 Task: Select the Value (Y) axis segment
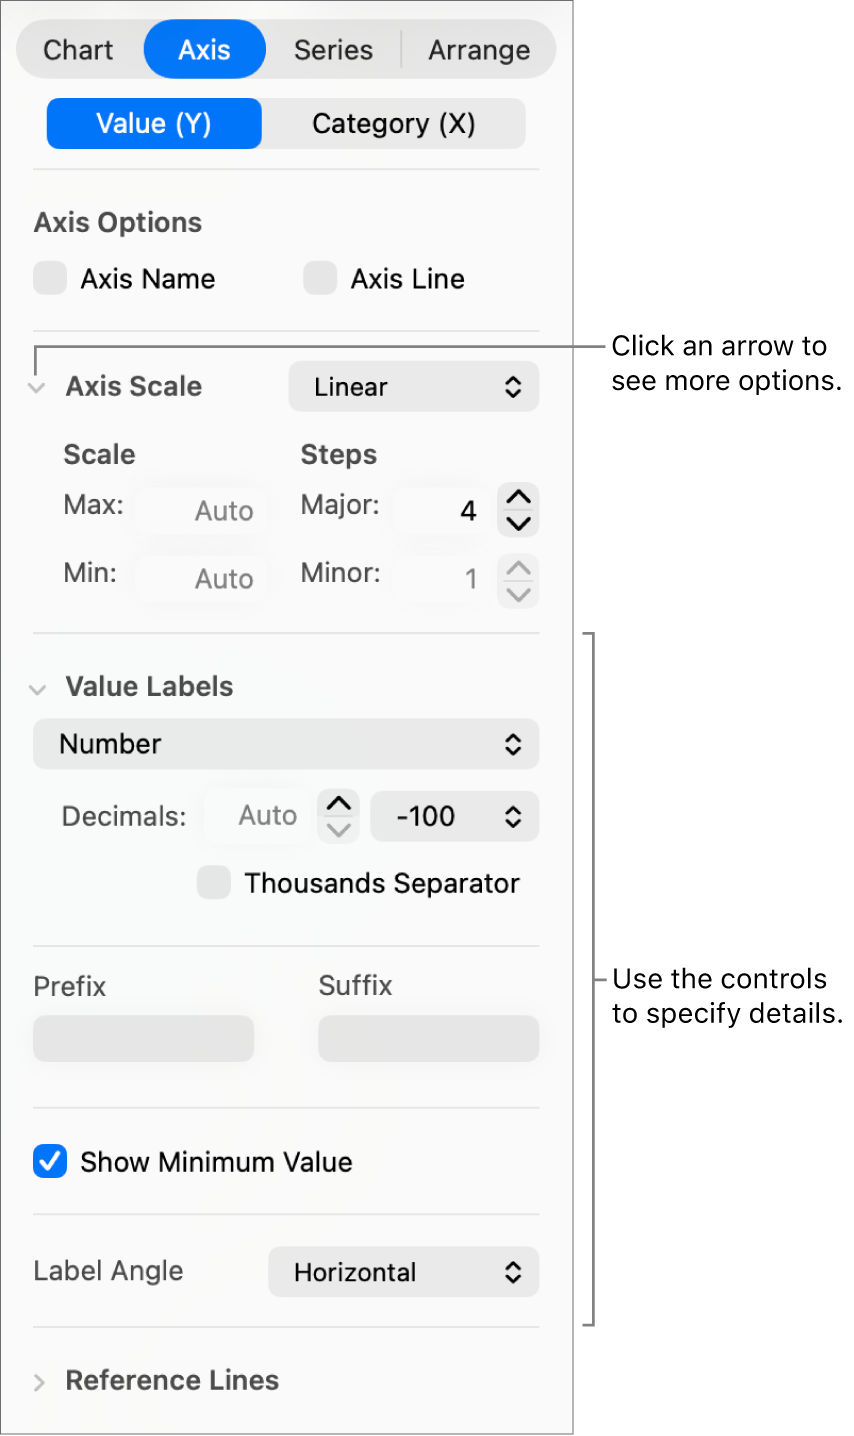pos(153,122)
